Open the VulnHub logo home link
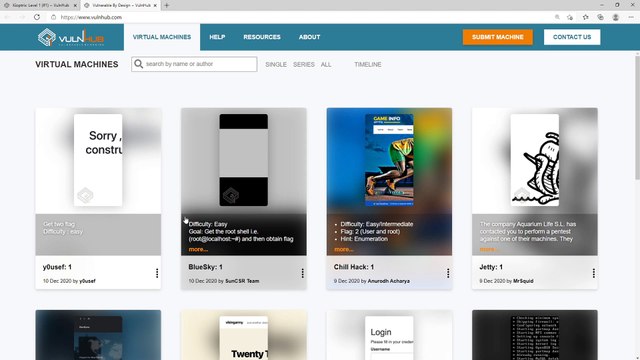The width and height of the screenshot is (640, 360). (x=71, y=37)
